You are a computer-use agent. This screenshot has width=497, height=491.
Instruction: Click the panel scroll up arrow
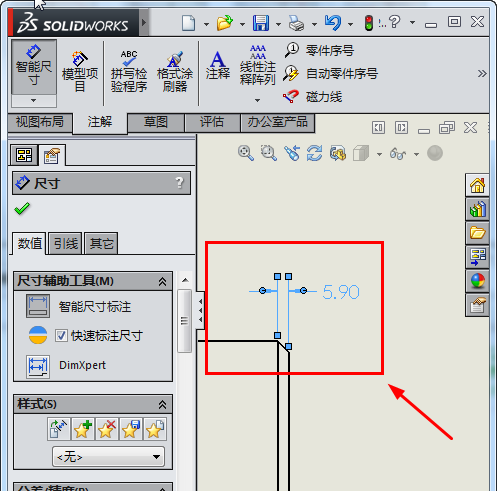(x=185, y=280)
